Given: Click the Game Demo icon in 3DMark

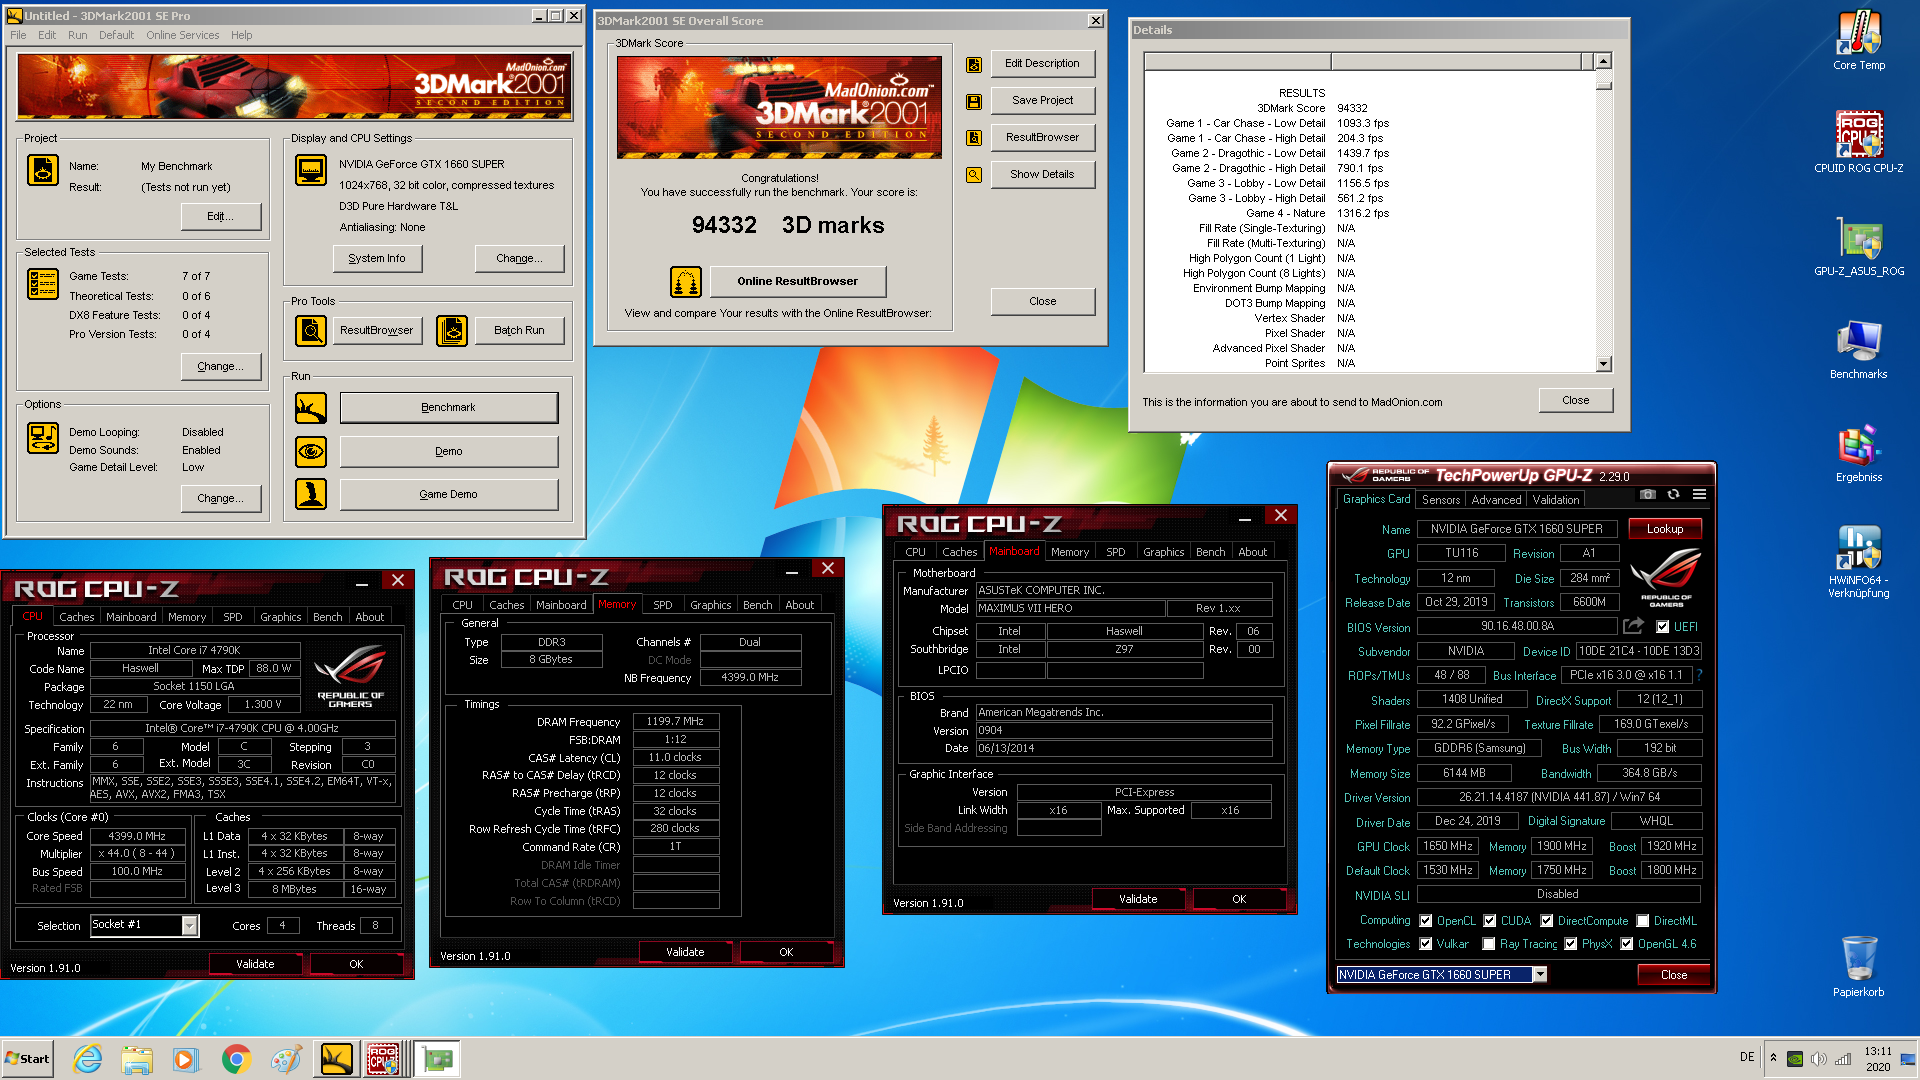Looking at the screenshot, I should (x=311, y=494).
